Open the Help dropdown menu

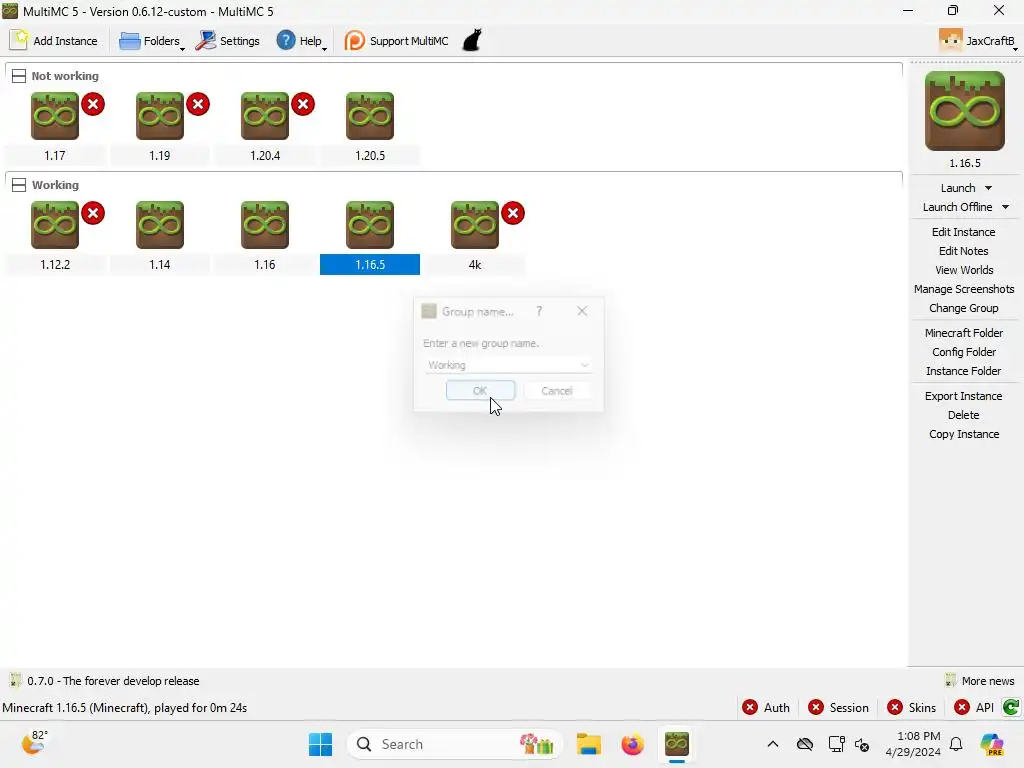coord(301,40)
